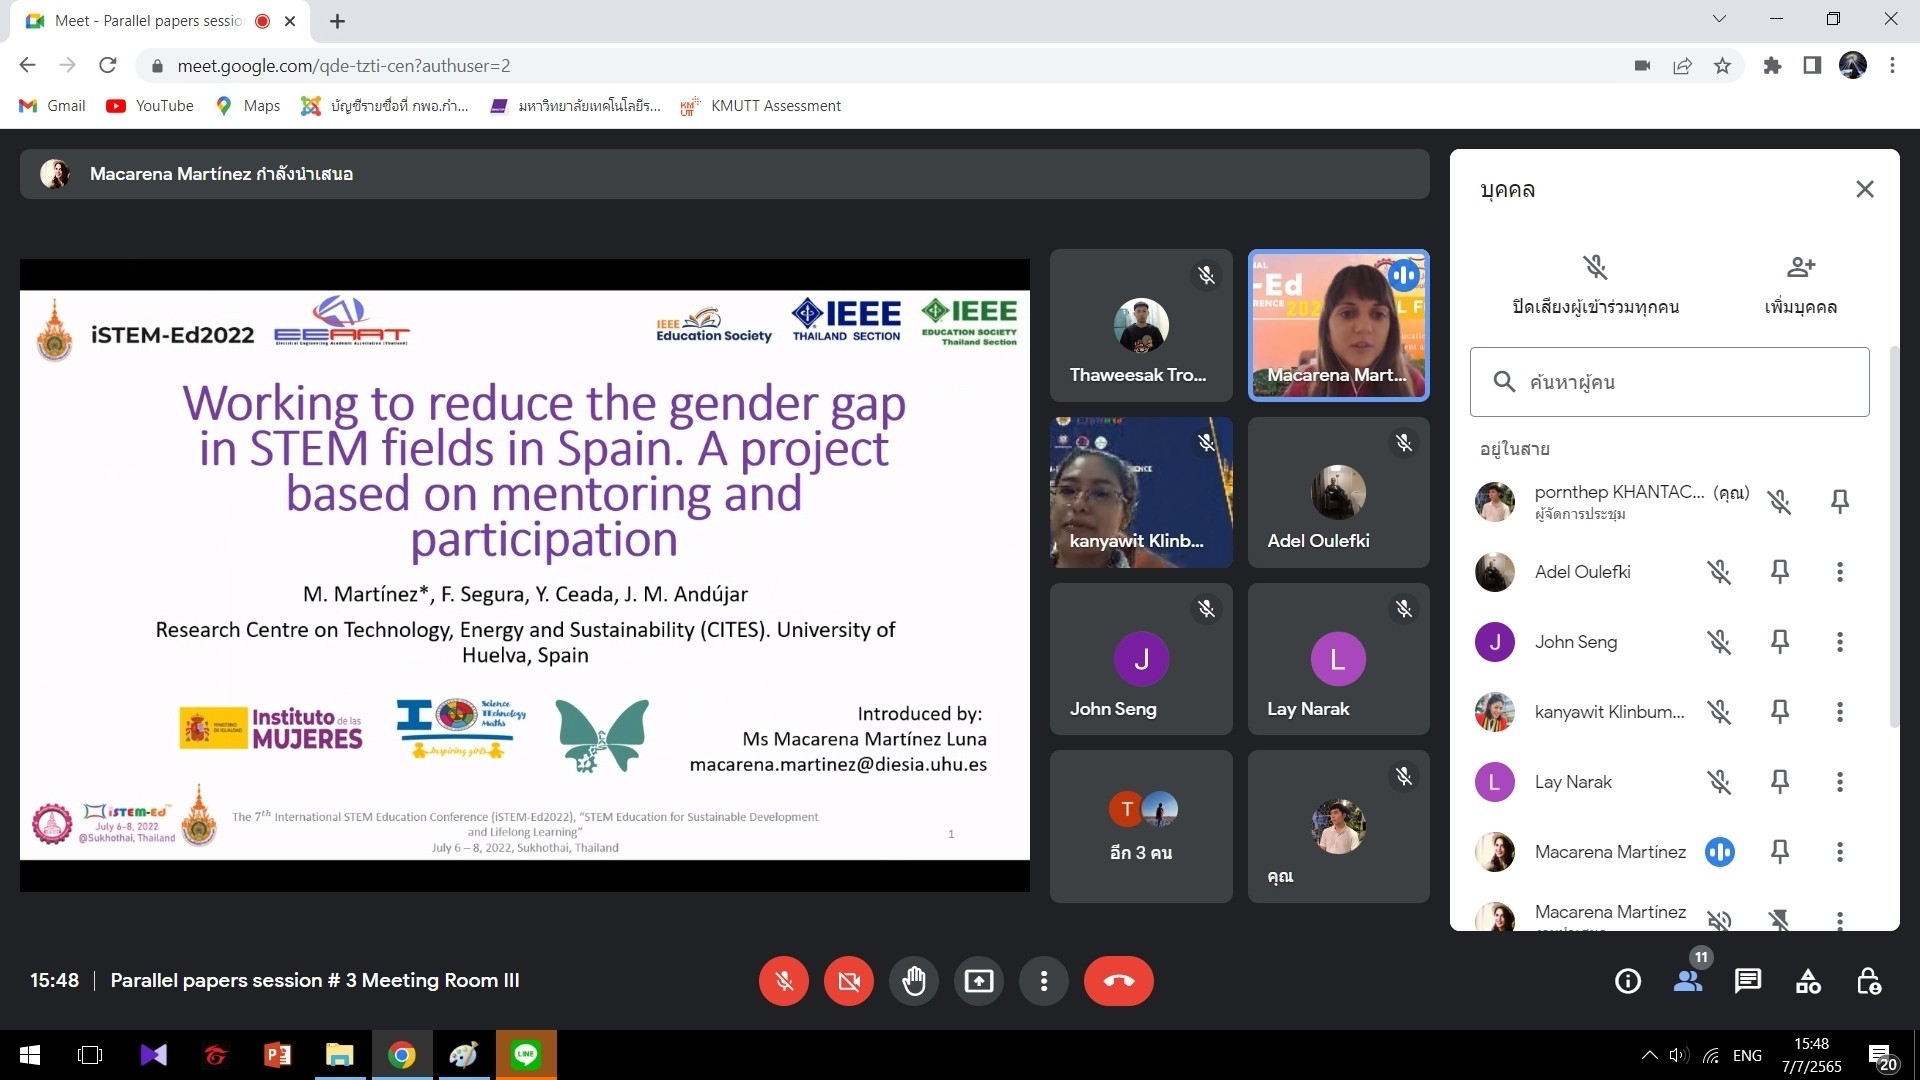Select the Lay Narak tile

click(x=1339, y=659)
